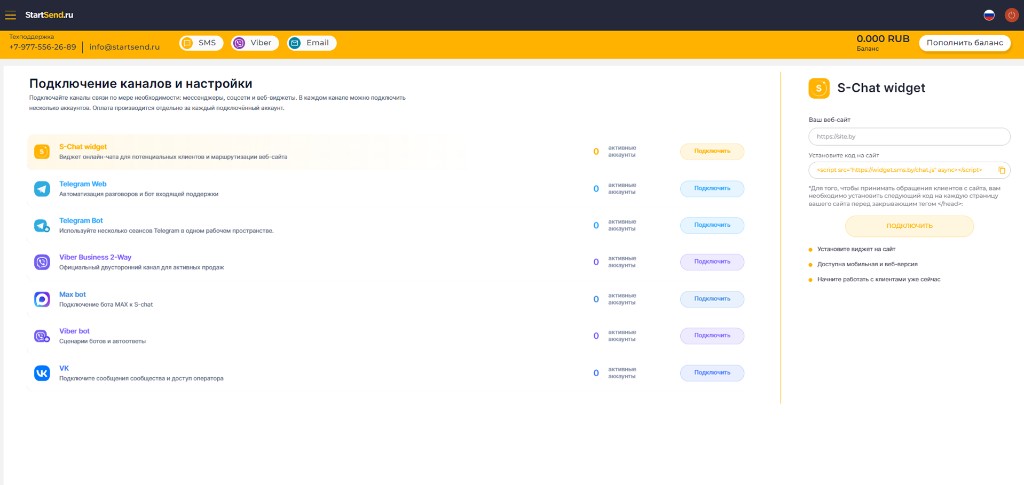
Task: Click the VK active accounts count
Action: point(596,373)
